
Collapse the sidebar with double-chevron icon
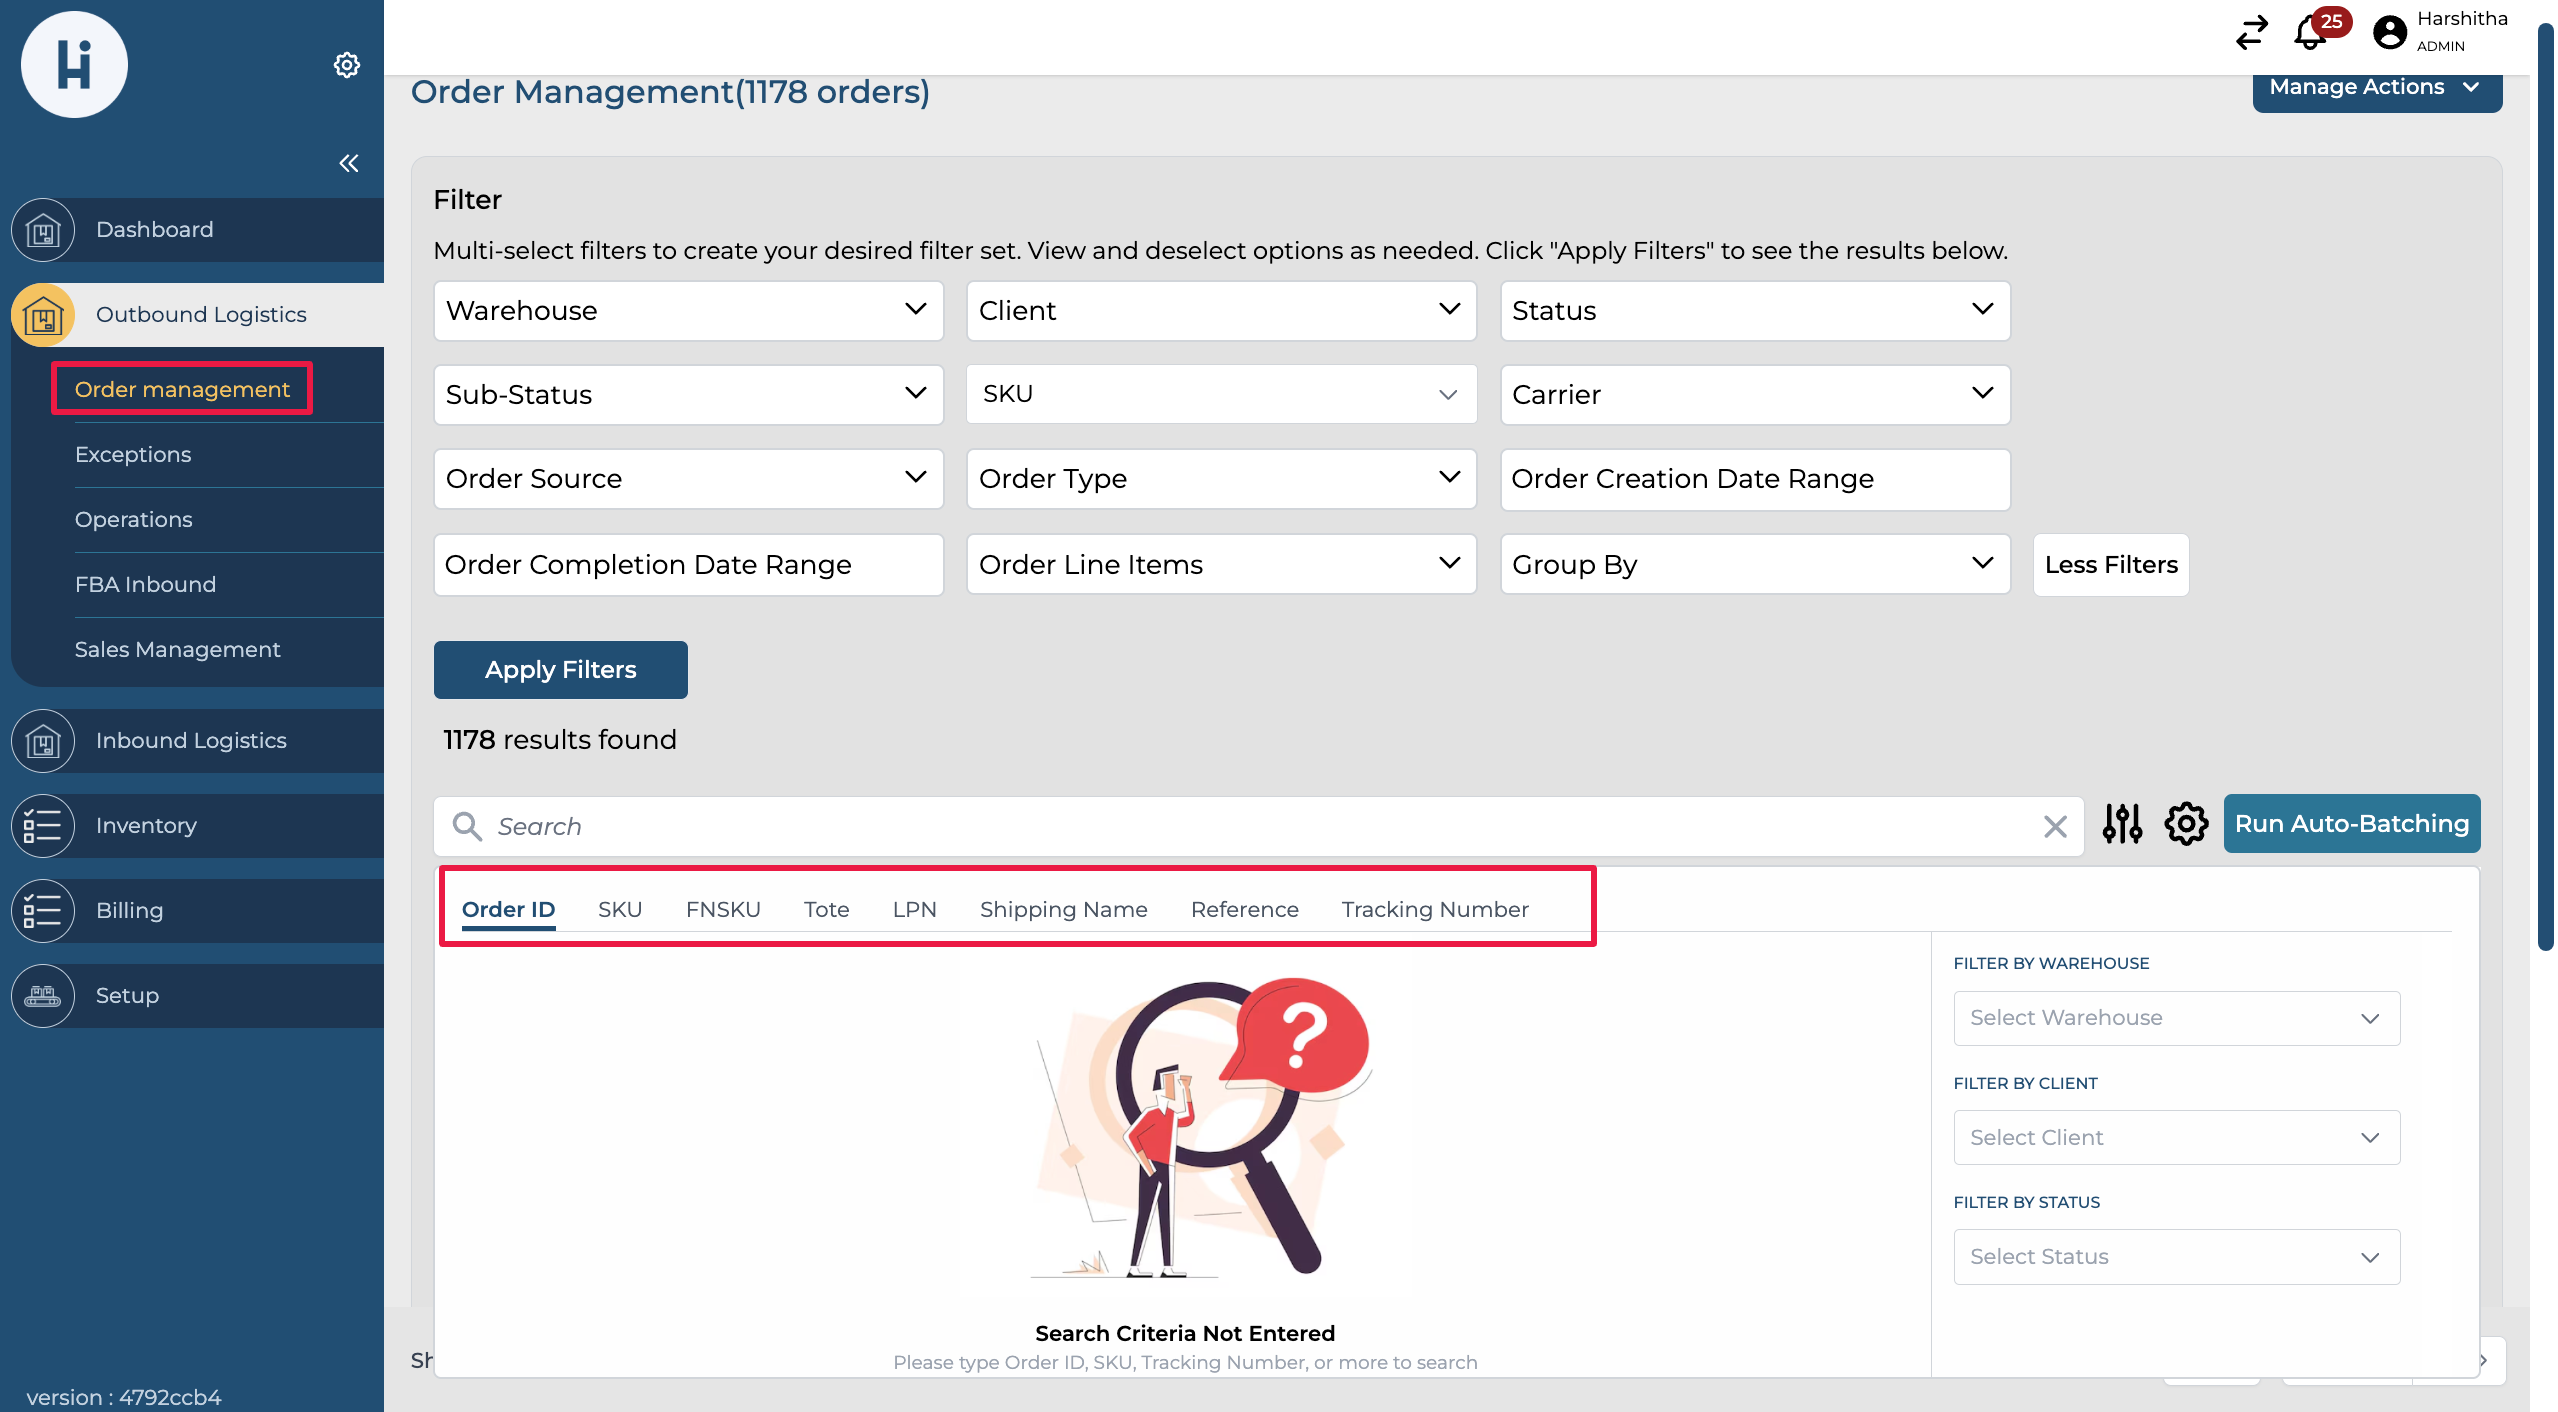[348, 163]
